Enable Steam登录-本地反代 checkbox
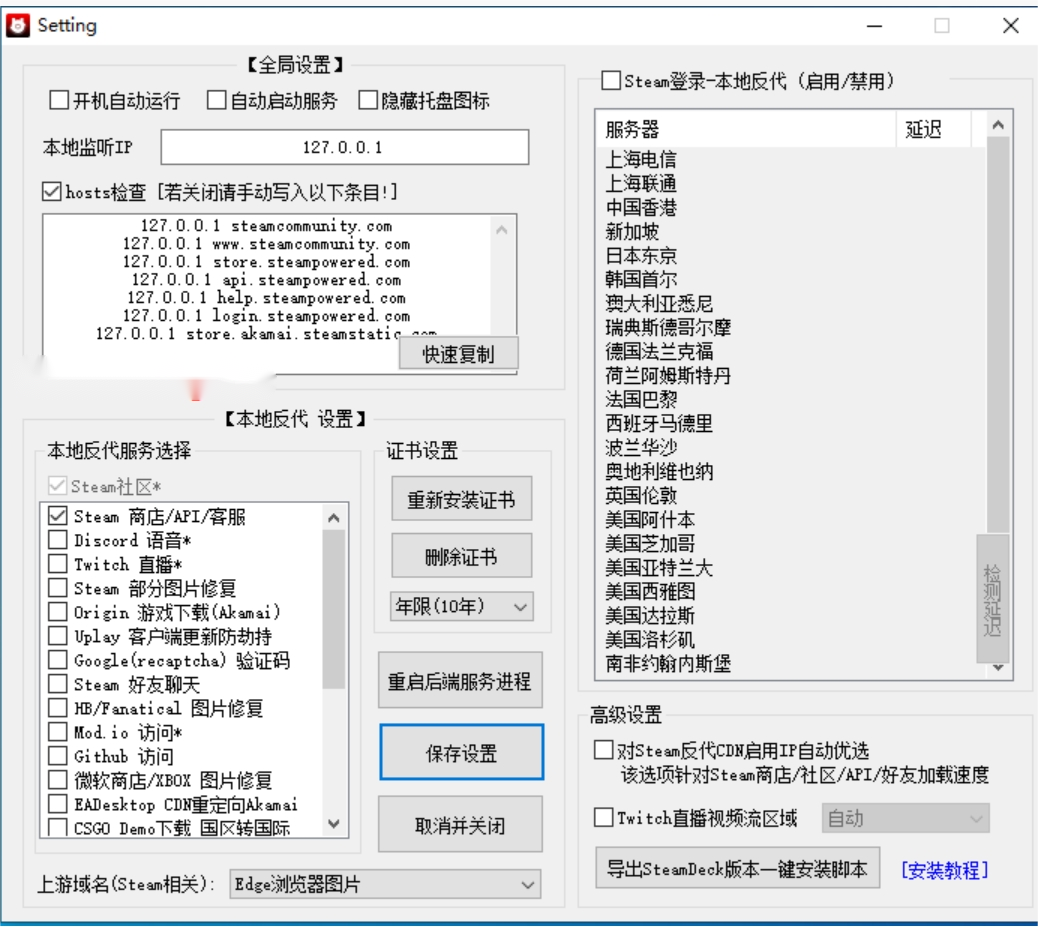Screen dimensions: 1038x942 (611, 81)
